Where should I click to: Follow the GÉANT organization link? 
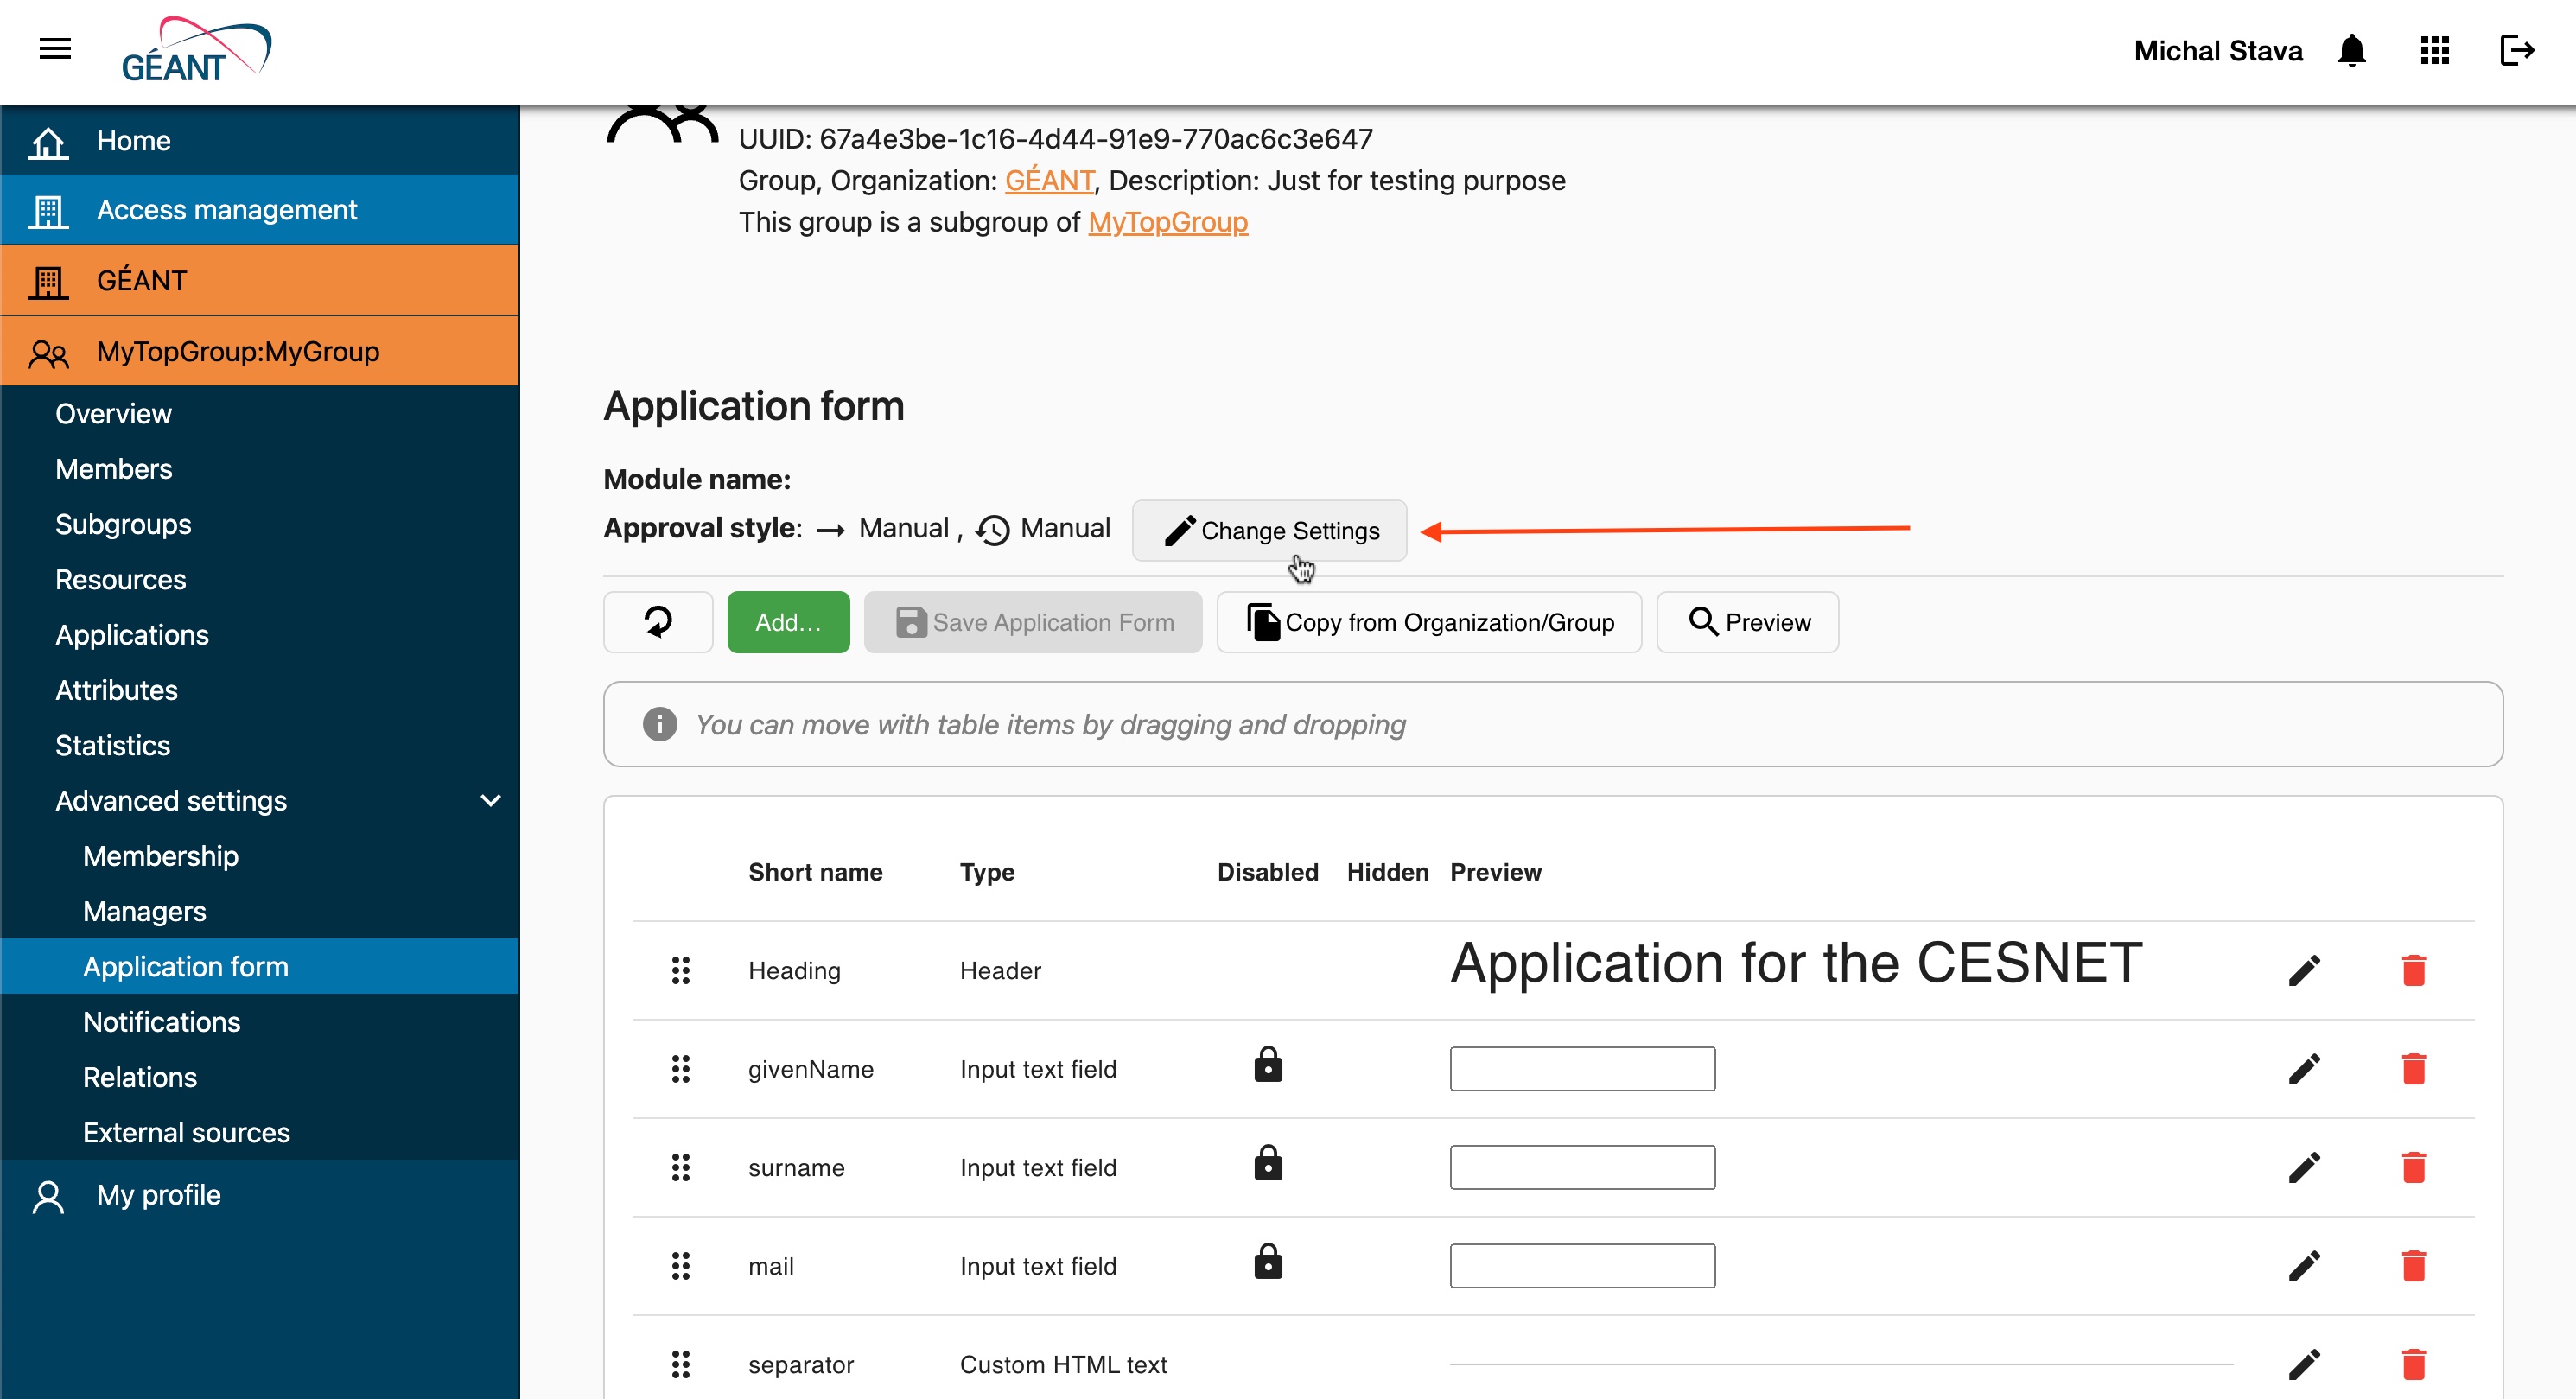[1049, 180]
